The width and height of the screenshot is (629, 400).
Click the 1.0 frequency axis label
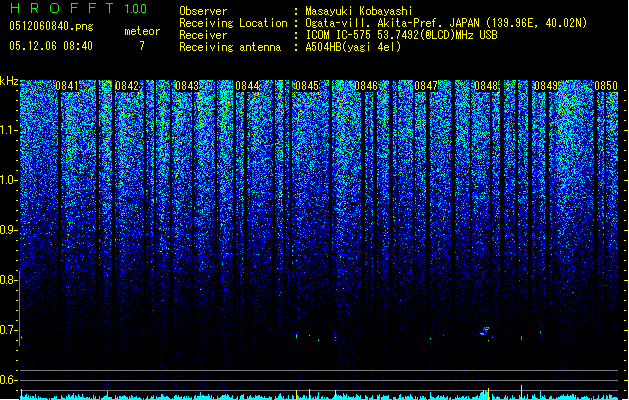click(x=8, y=180)
